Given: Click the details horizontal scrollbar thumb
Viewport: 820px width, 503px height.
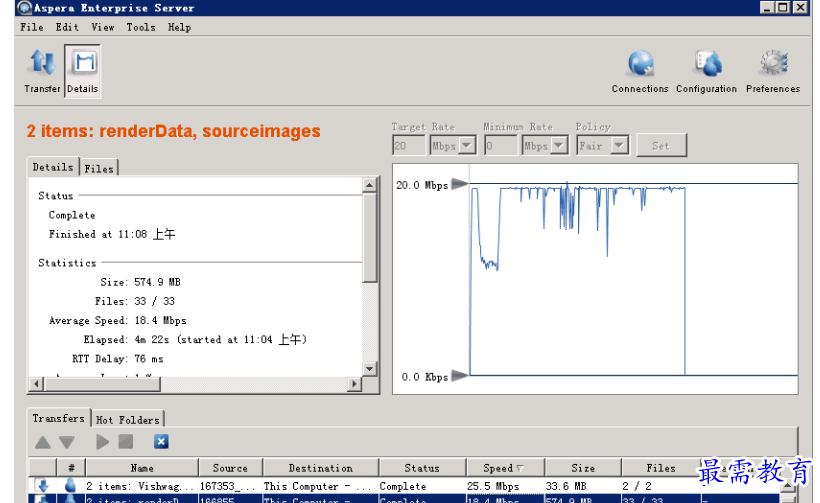Looking at the screenshot, I should (102, 384).
